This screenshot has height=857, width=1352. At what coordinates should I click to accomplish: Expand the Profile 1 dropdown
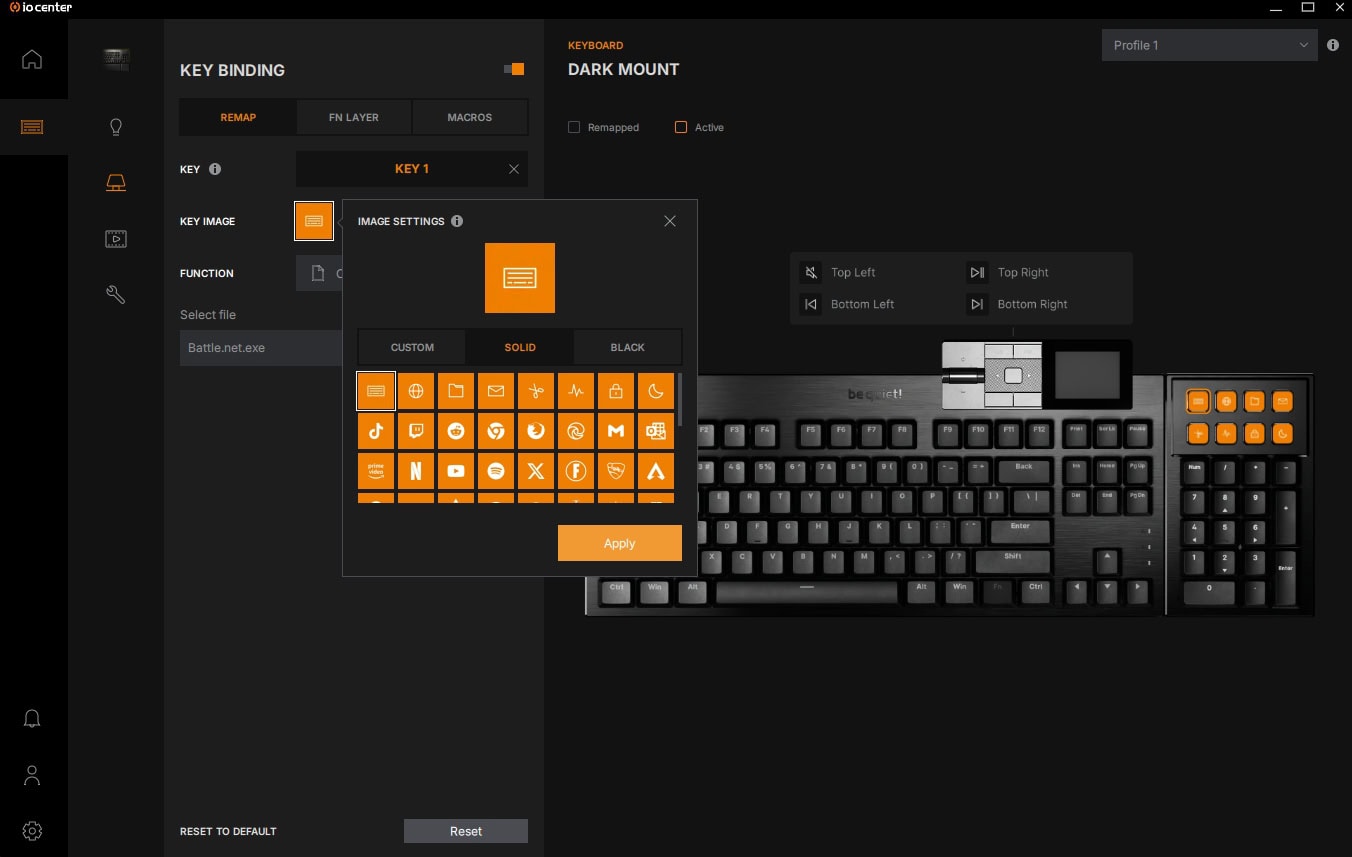(x=1209, y=45)
